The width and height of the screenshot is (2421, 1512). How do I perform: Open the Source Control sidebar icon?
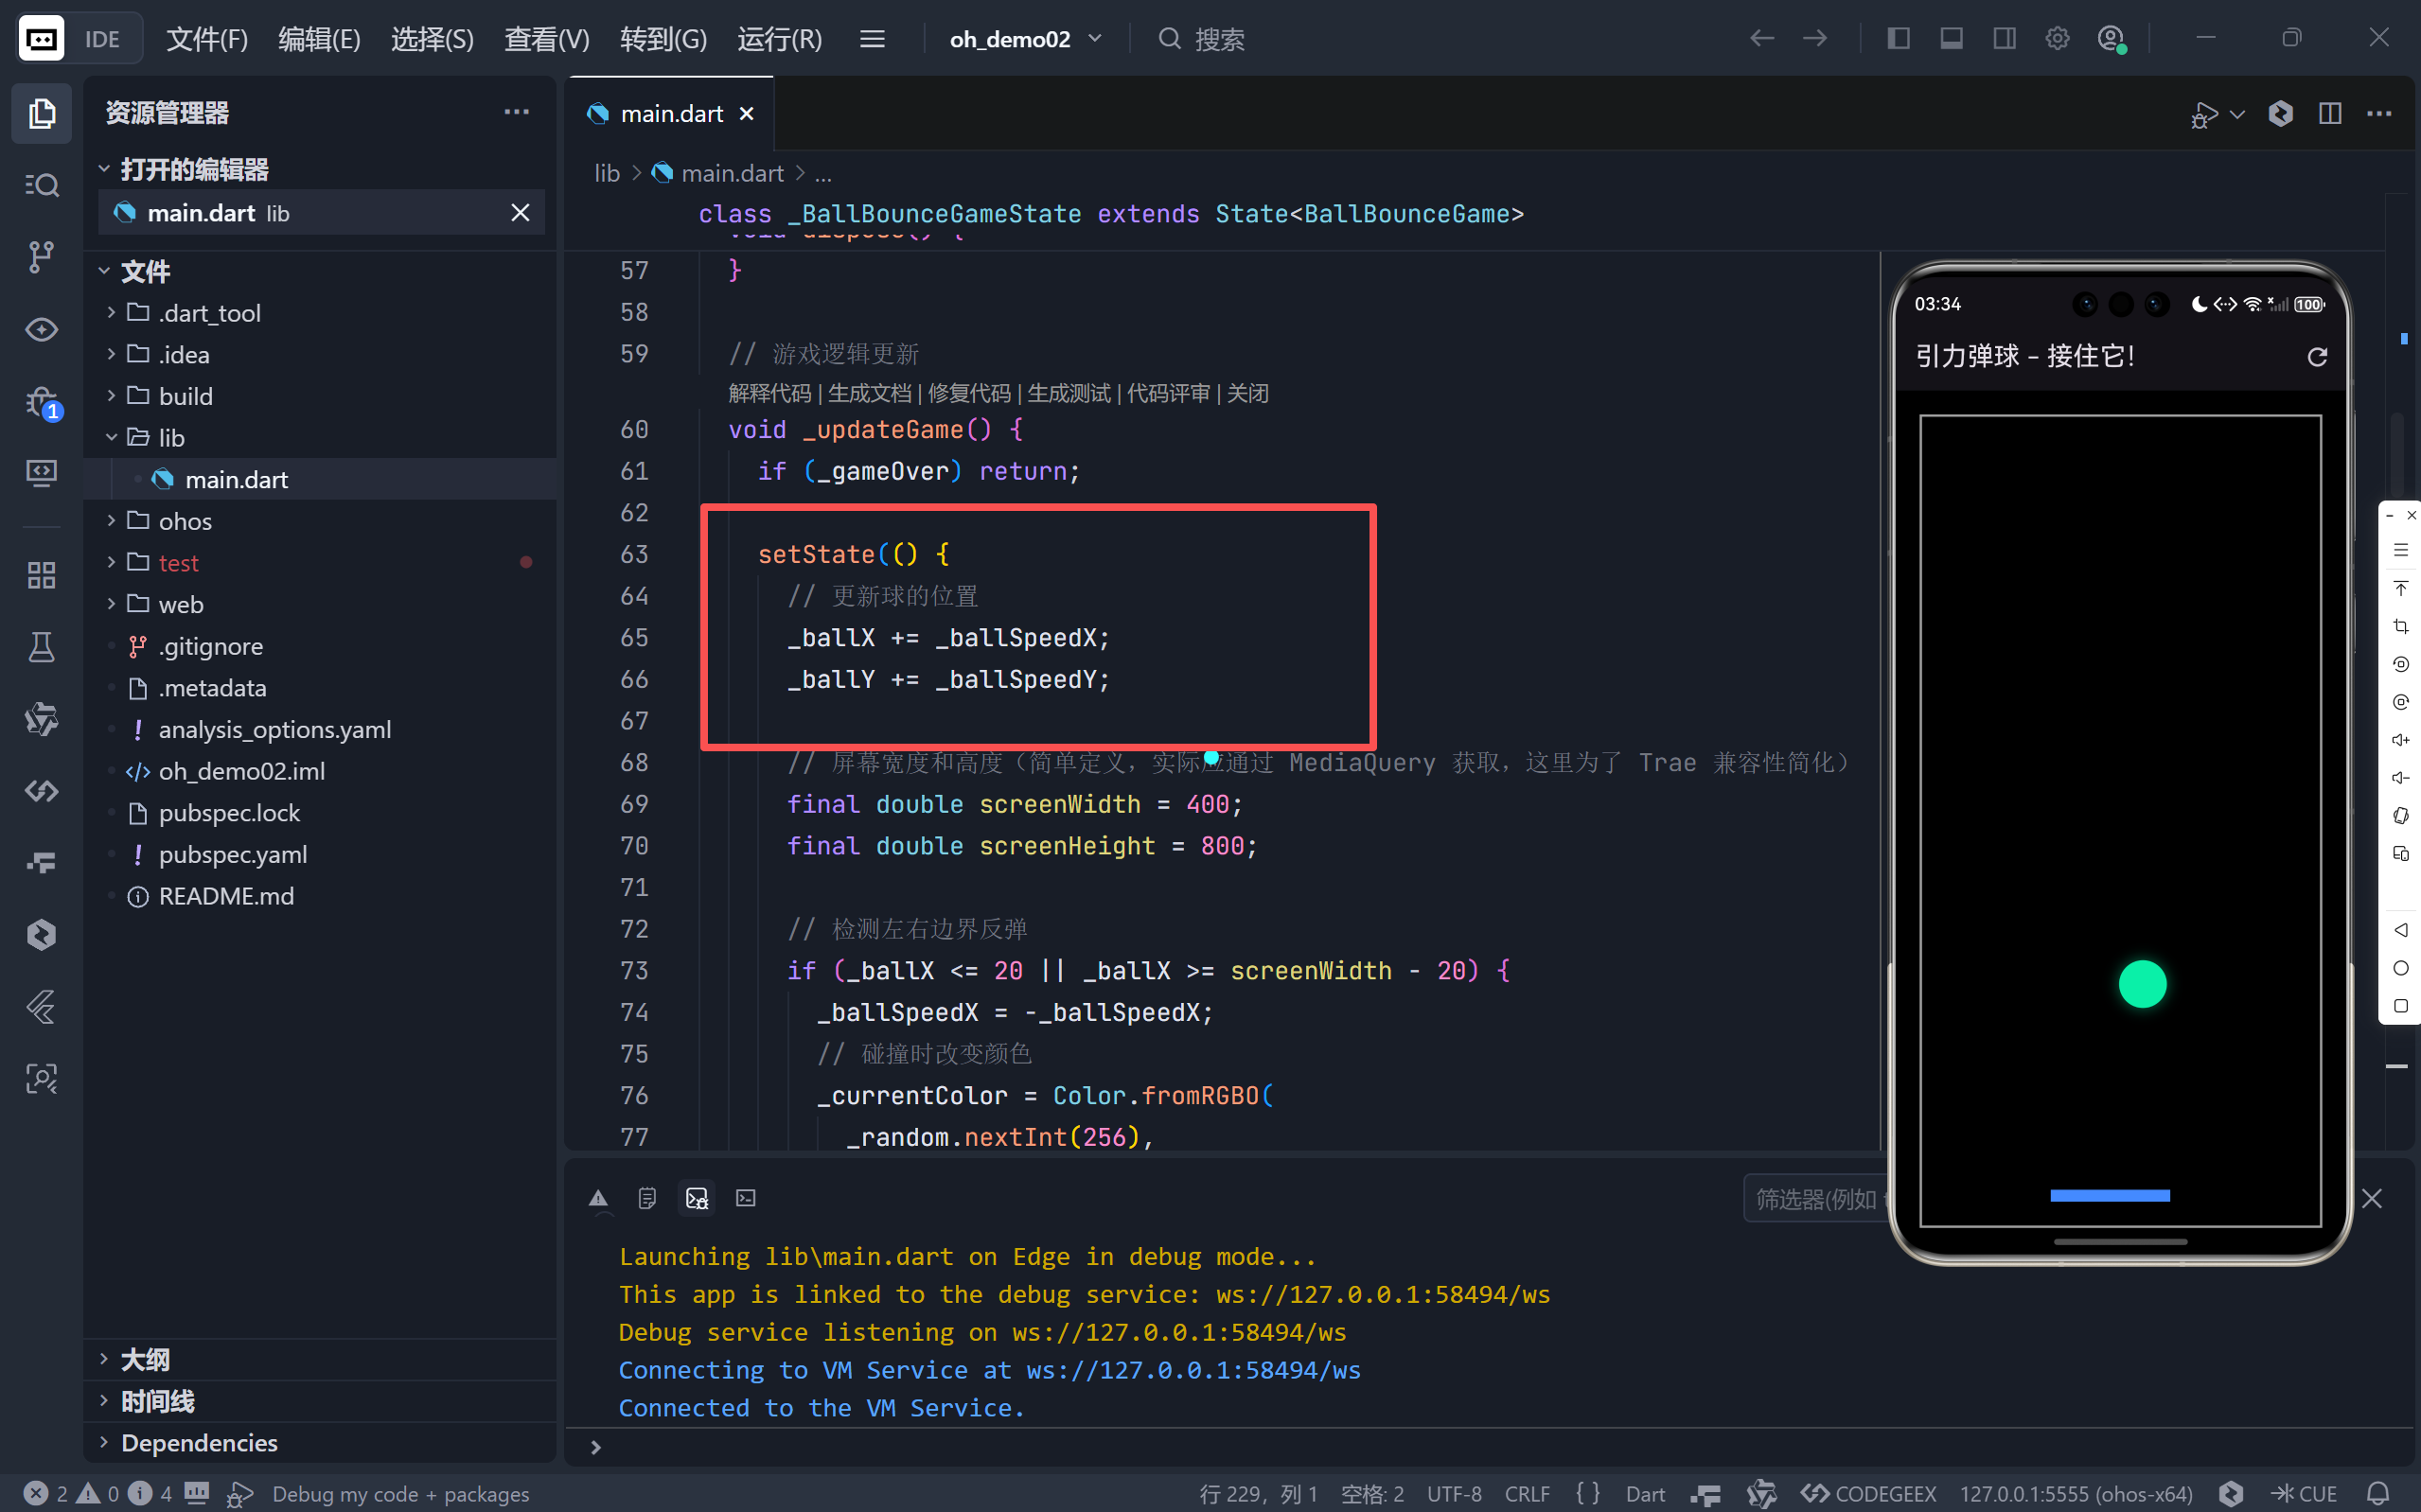(41, 256)
